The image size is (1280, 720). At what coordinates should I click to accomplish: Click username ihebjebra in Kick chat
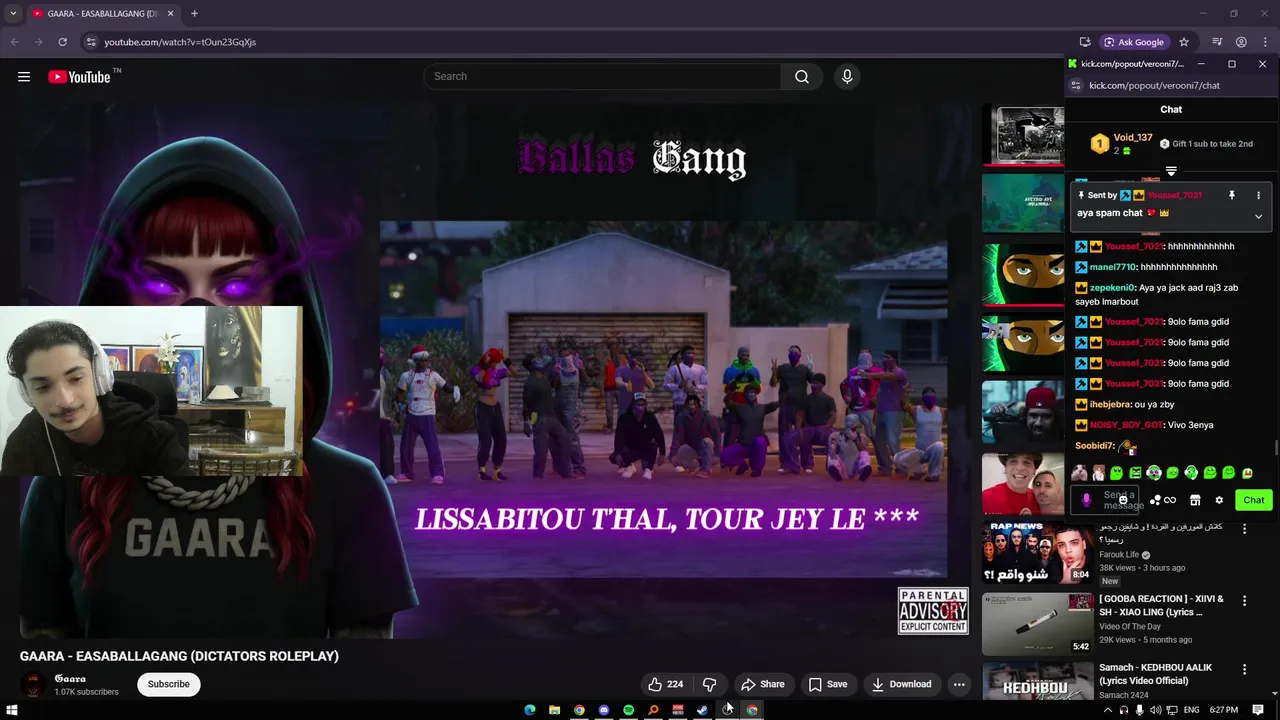click(x=1110, y=404)
